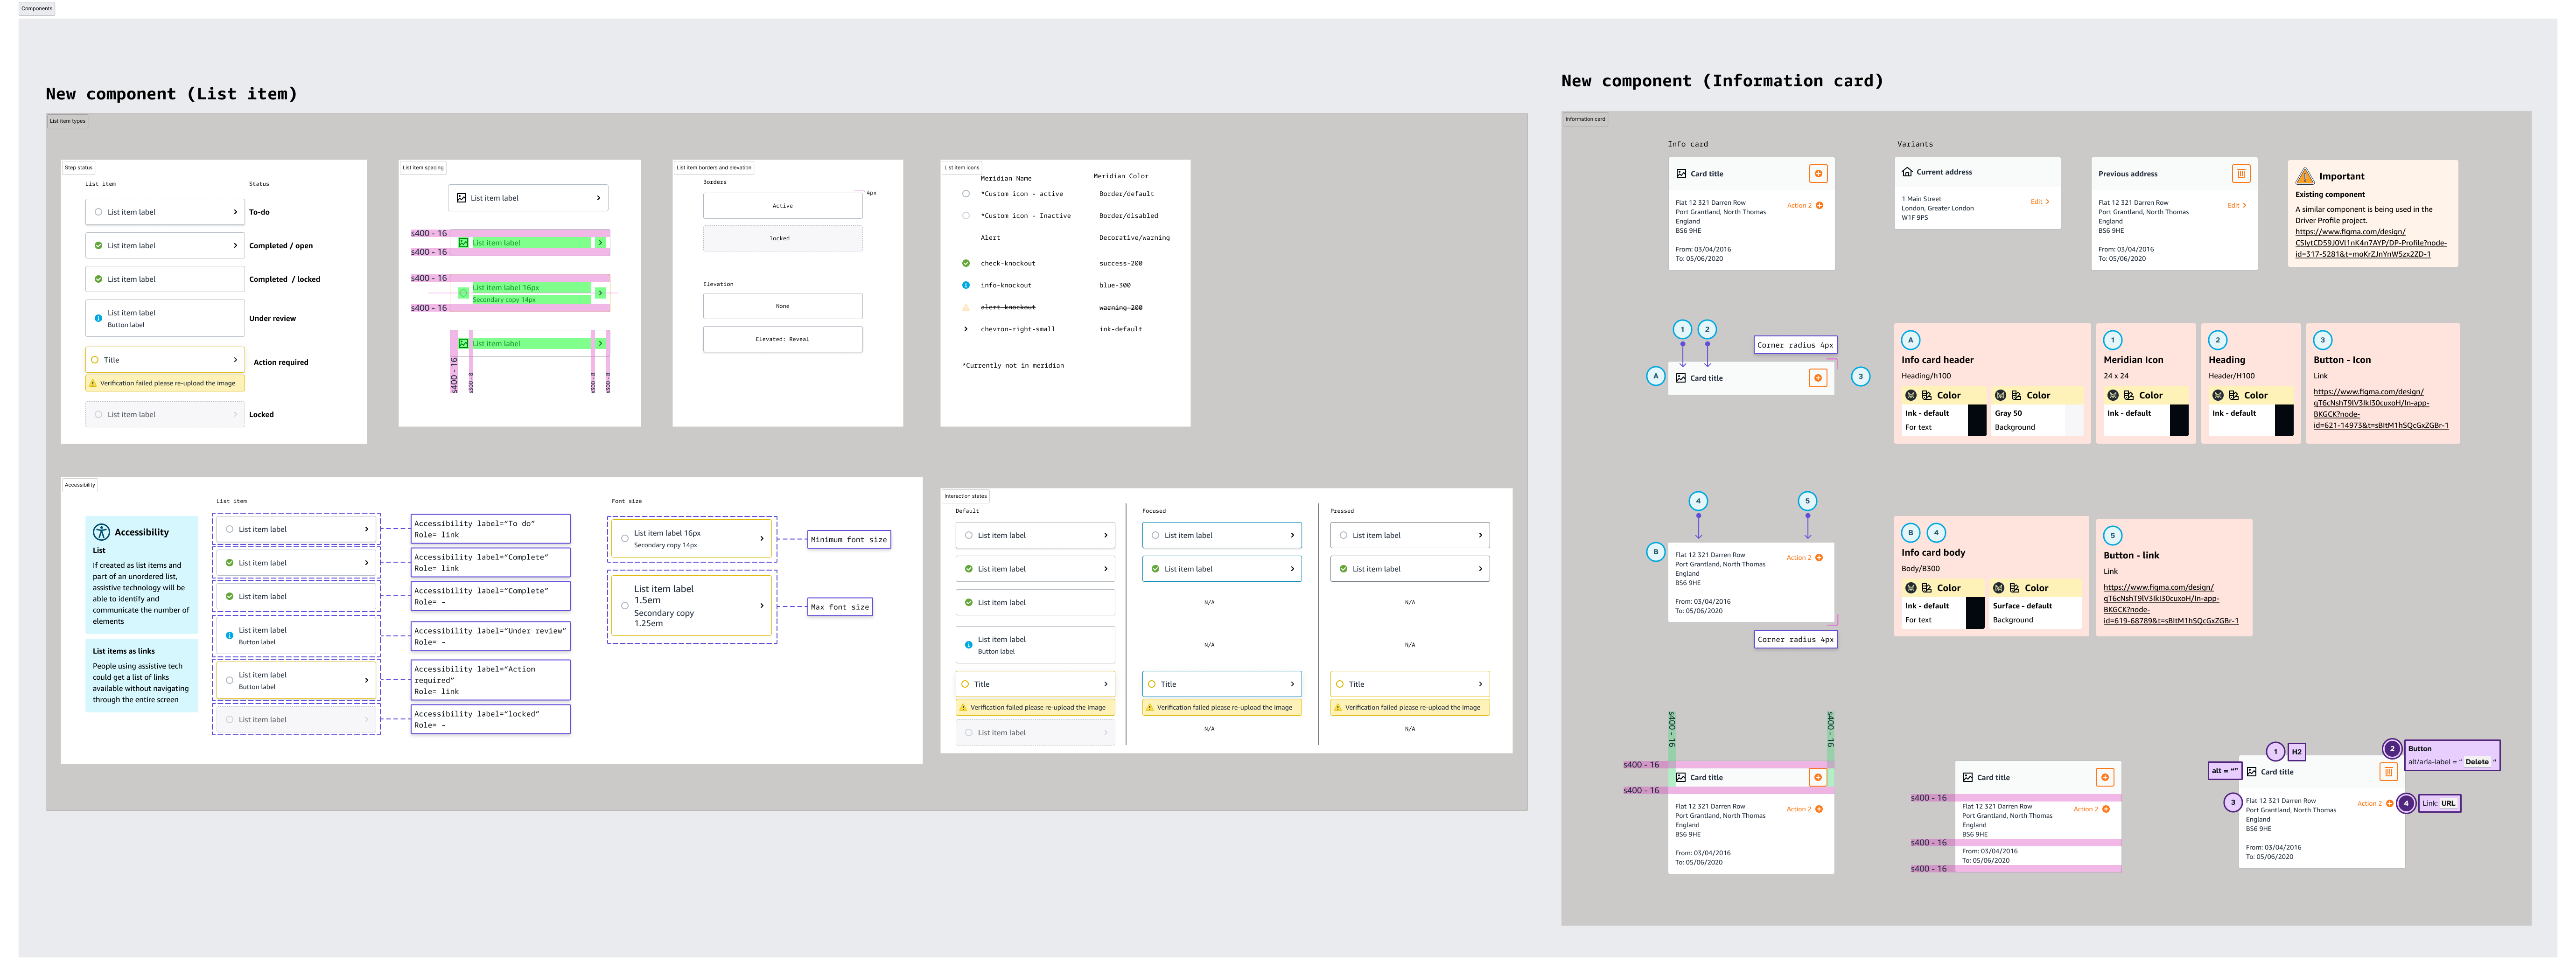The width and height of the screenshot is (2576, 976).
Task: Click the Elevated: Reveal elevation box
Action: 782,339
